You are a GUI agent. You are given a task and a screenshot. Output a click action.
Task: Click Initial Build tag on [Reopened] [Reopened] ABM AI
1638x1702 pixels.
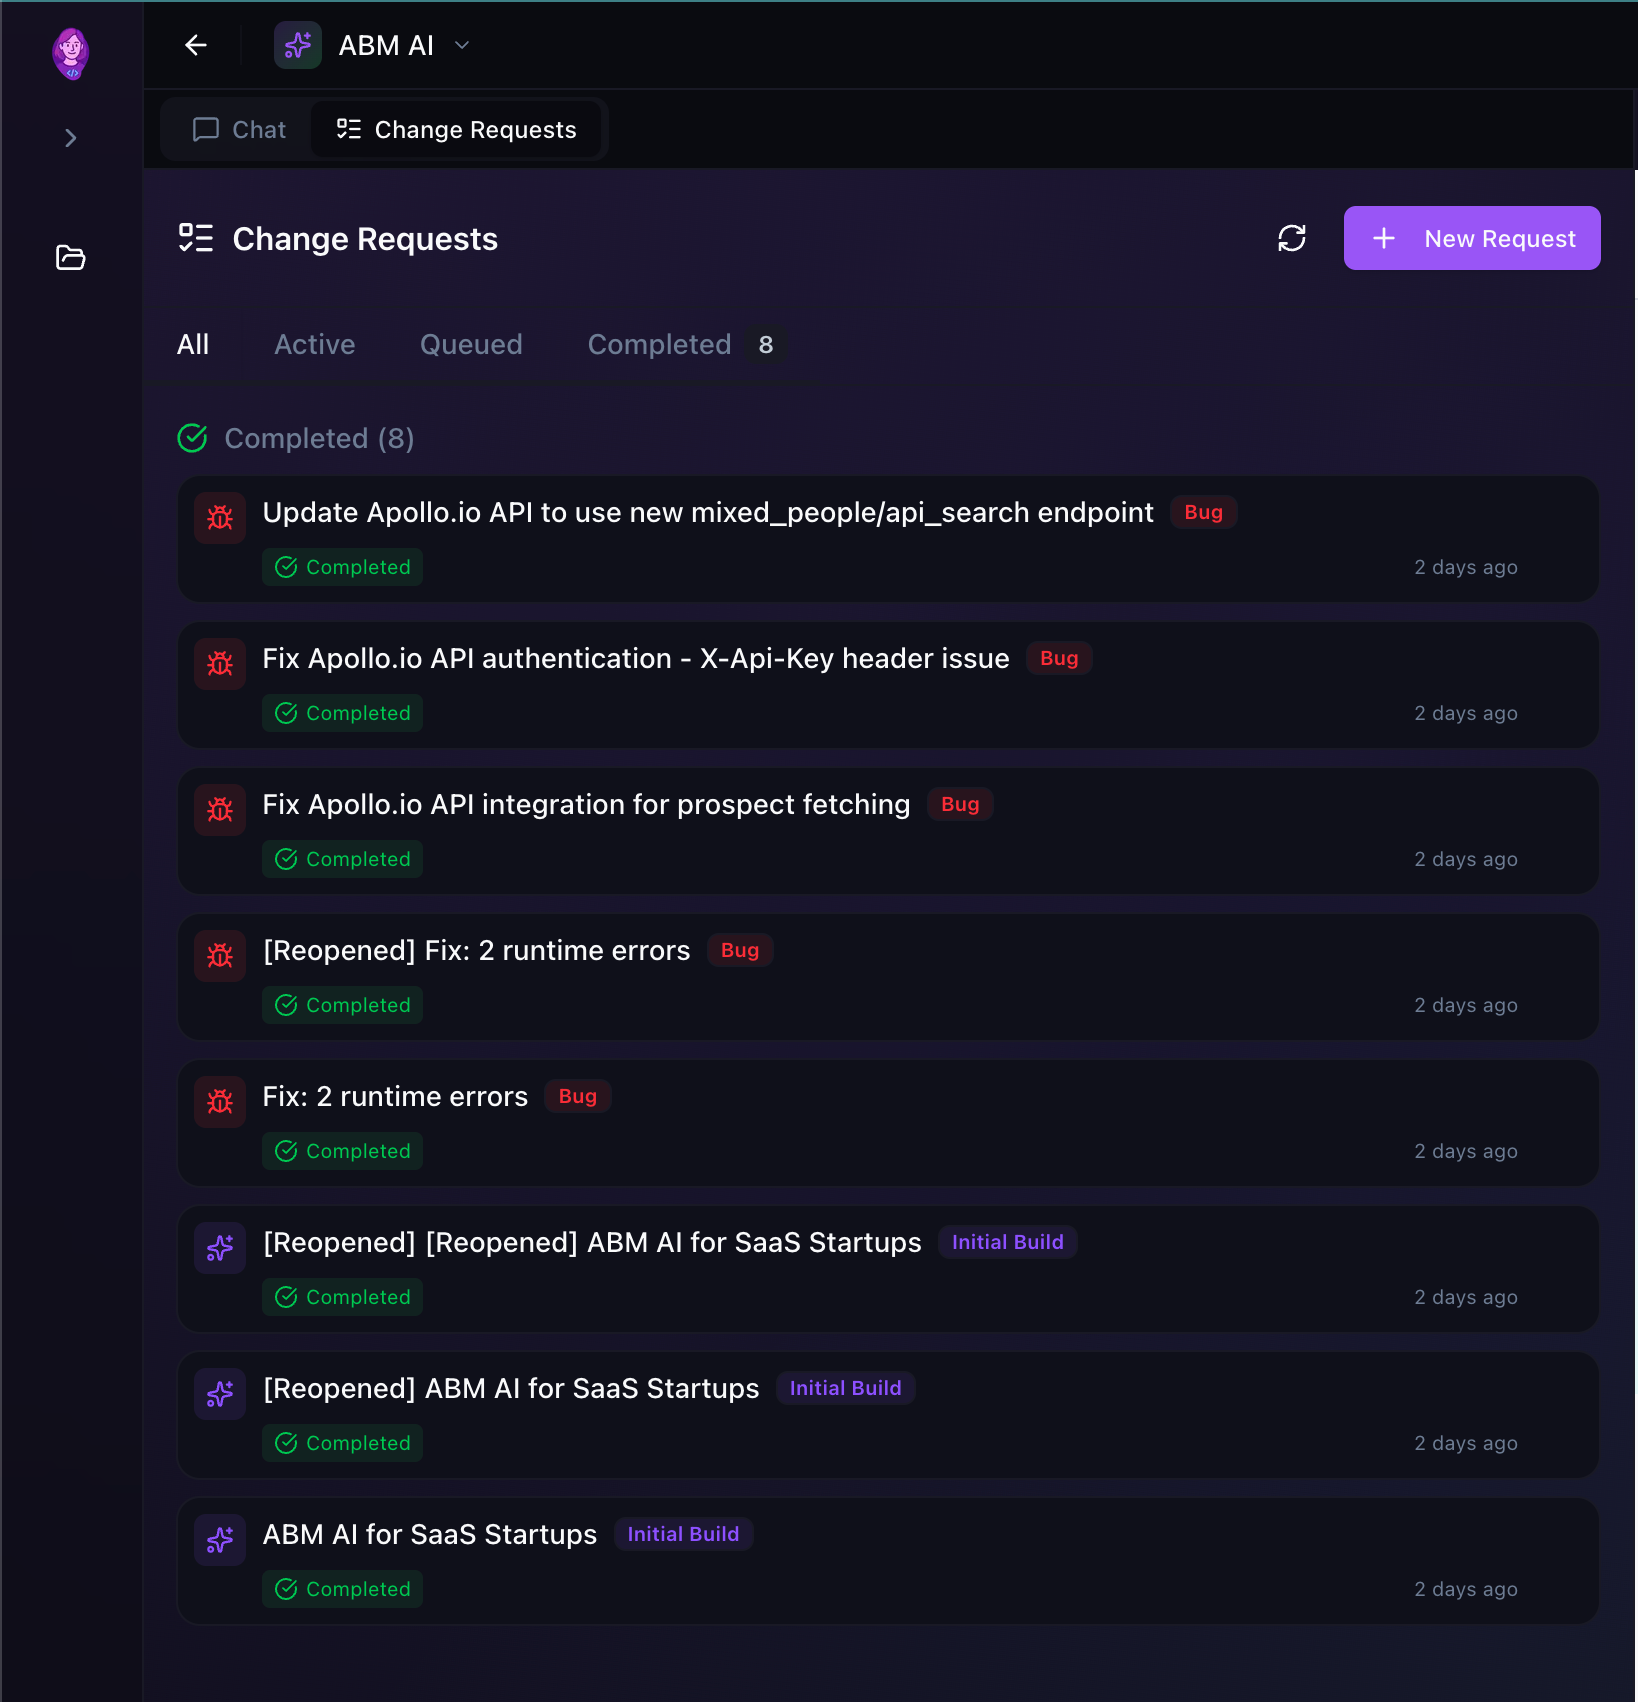pos(1008,1242)
